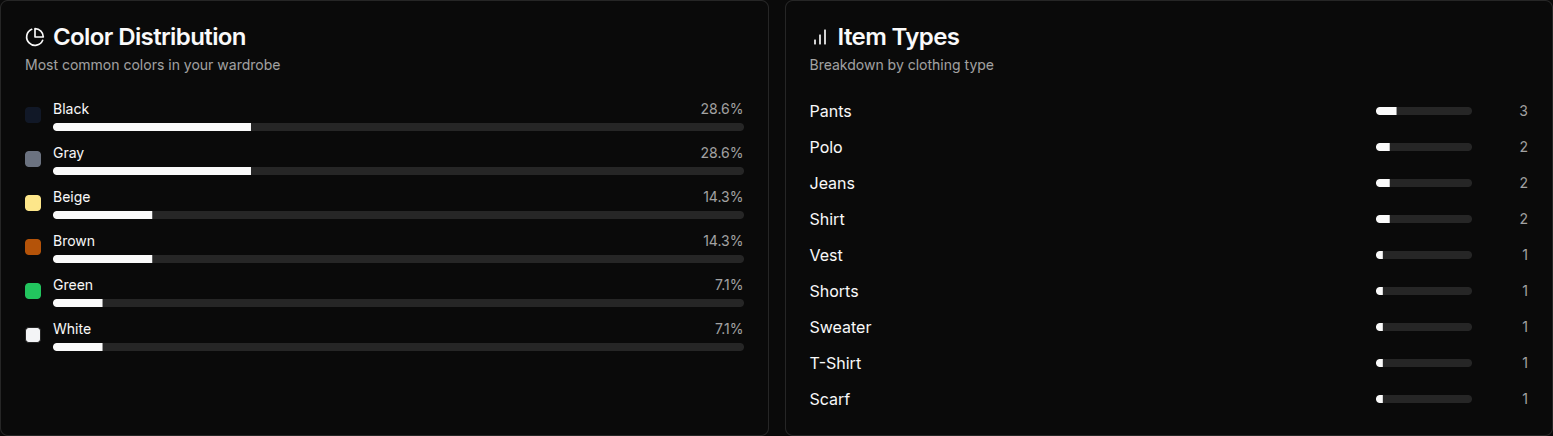Click the Item Types heading
This screenshot has width=1553, height=436.
pyautogui.click(x=898, y=37)
